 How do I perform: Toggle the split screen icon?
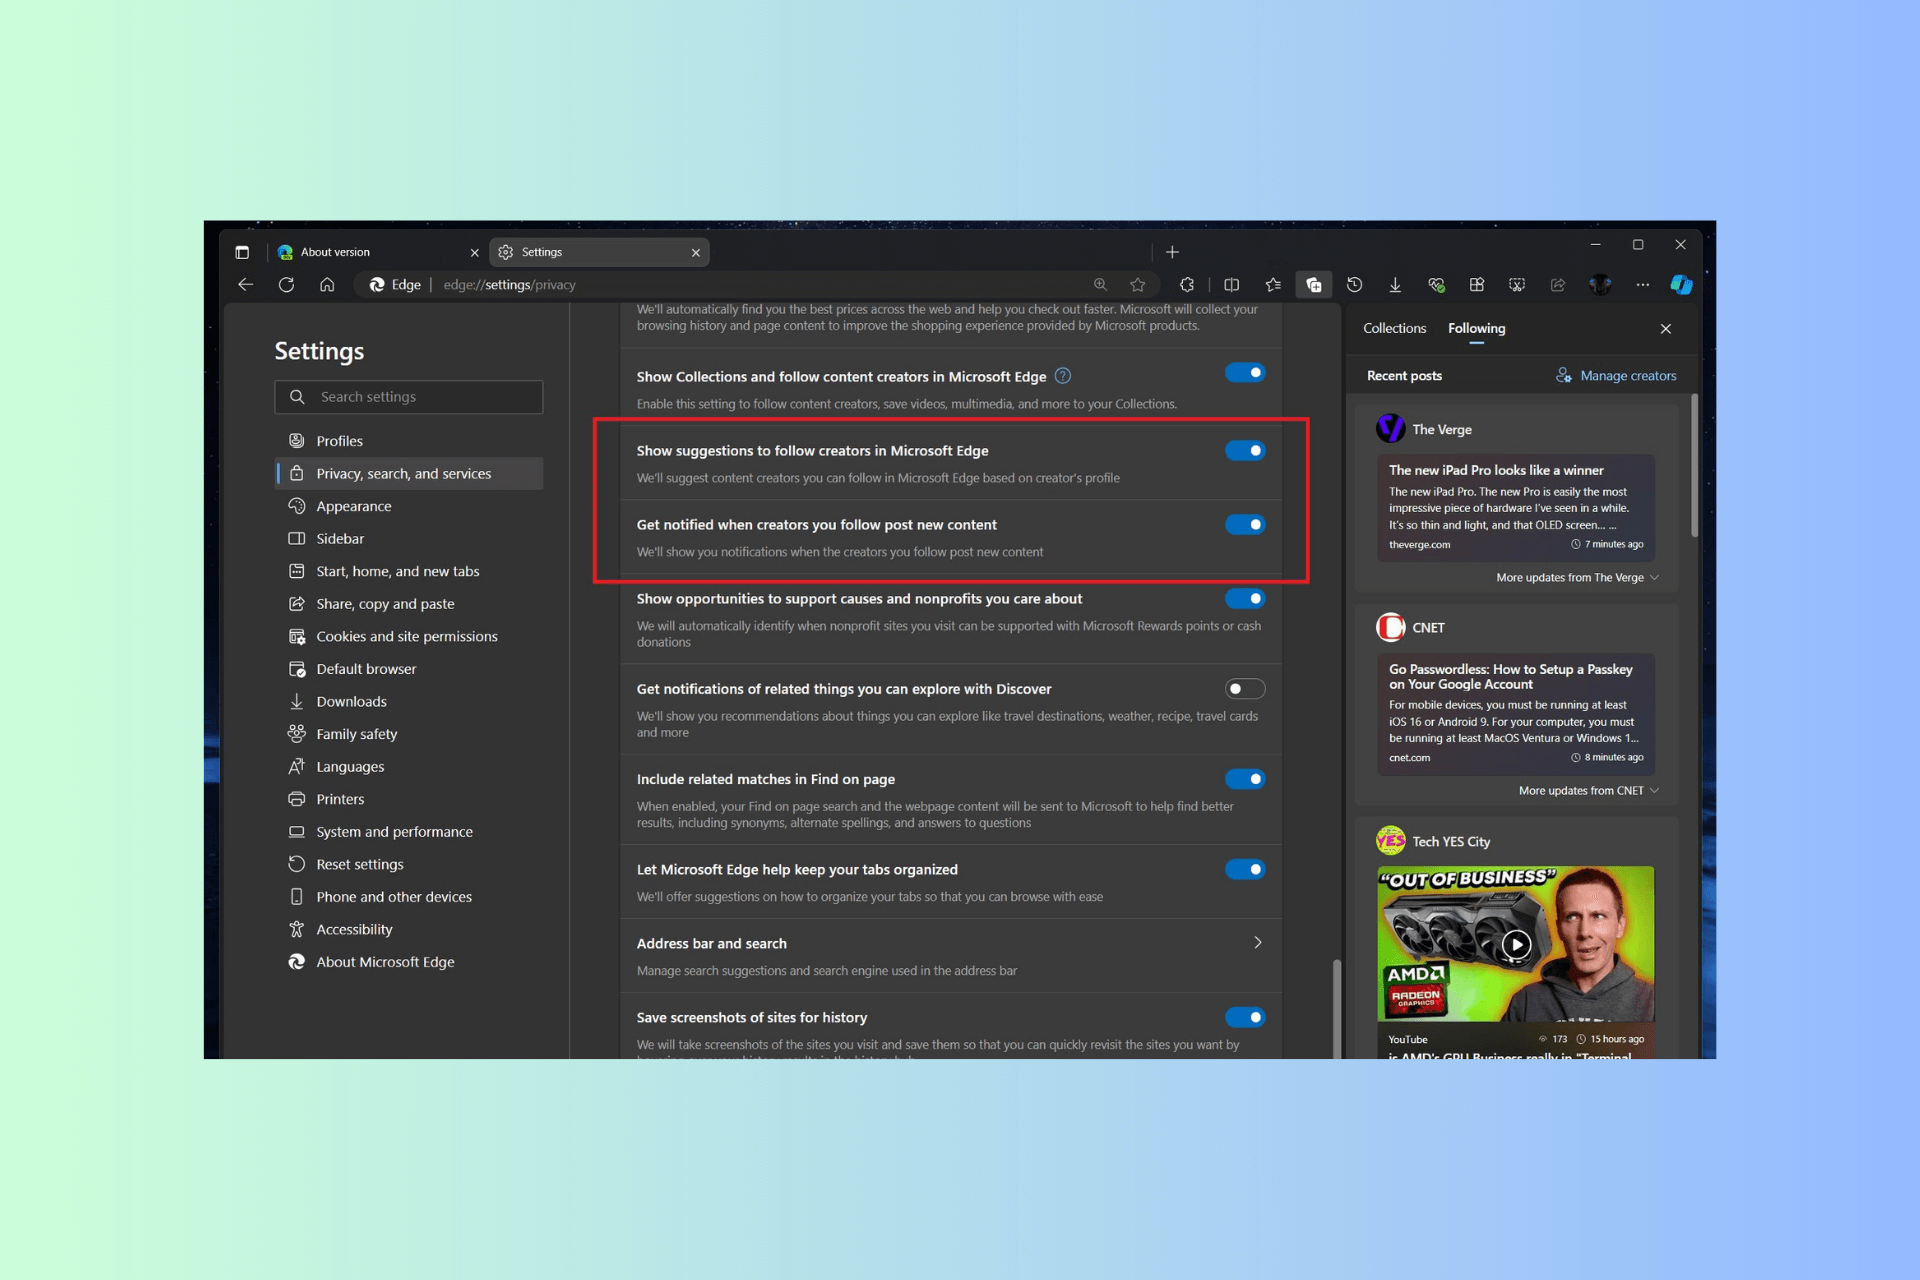click(x=1232, y=285)
